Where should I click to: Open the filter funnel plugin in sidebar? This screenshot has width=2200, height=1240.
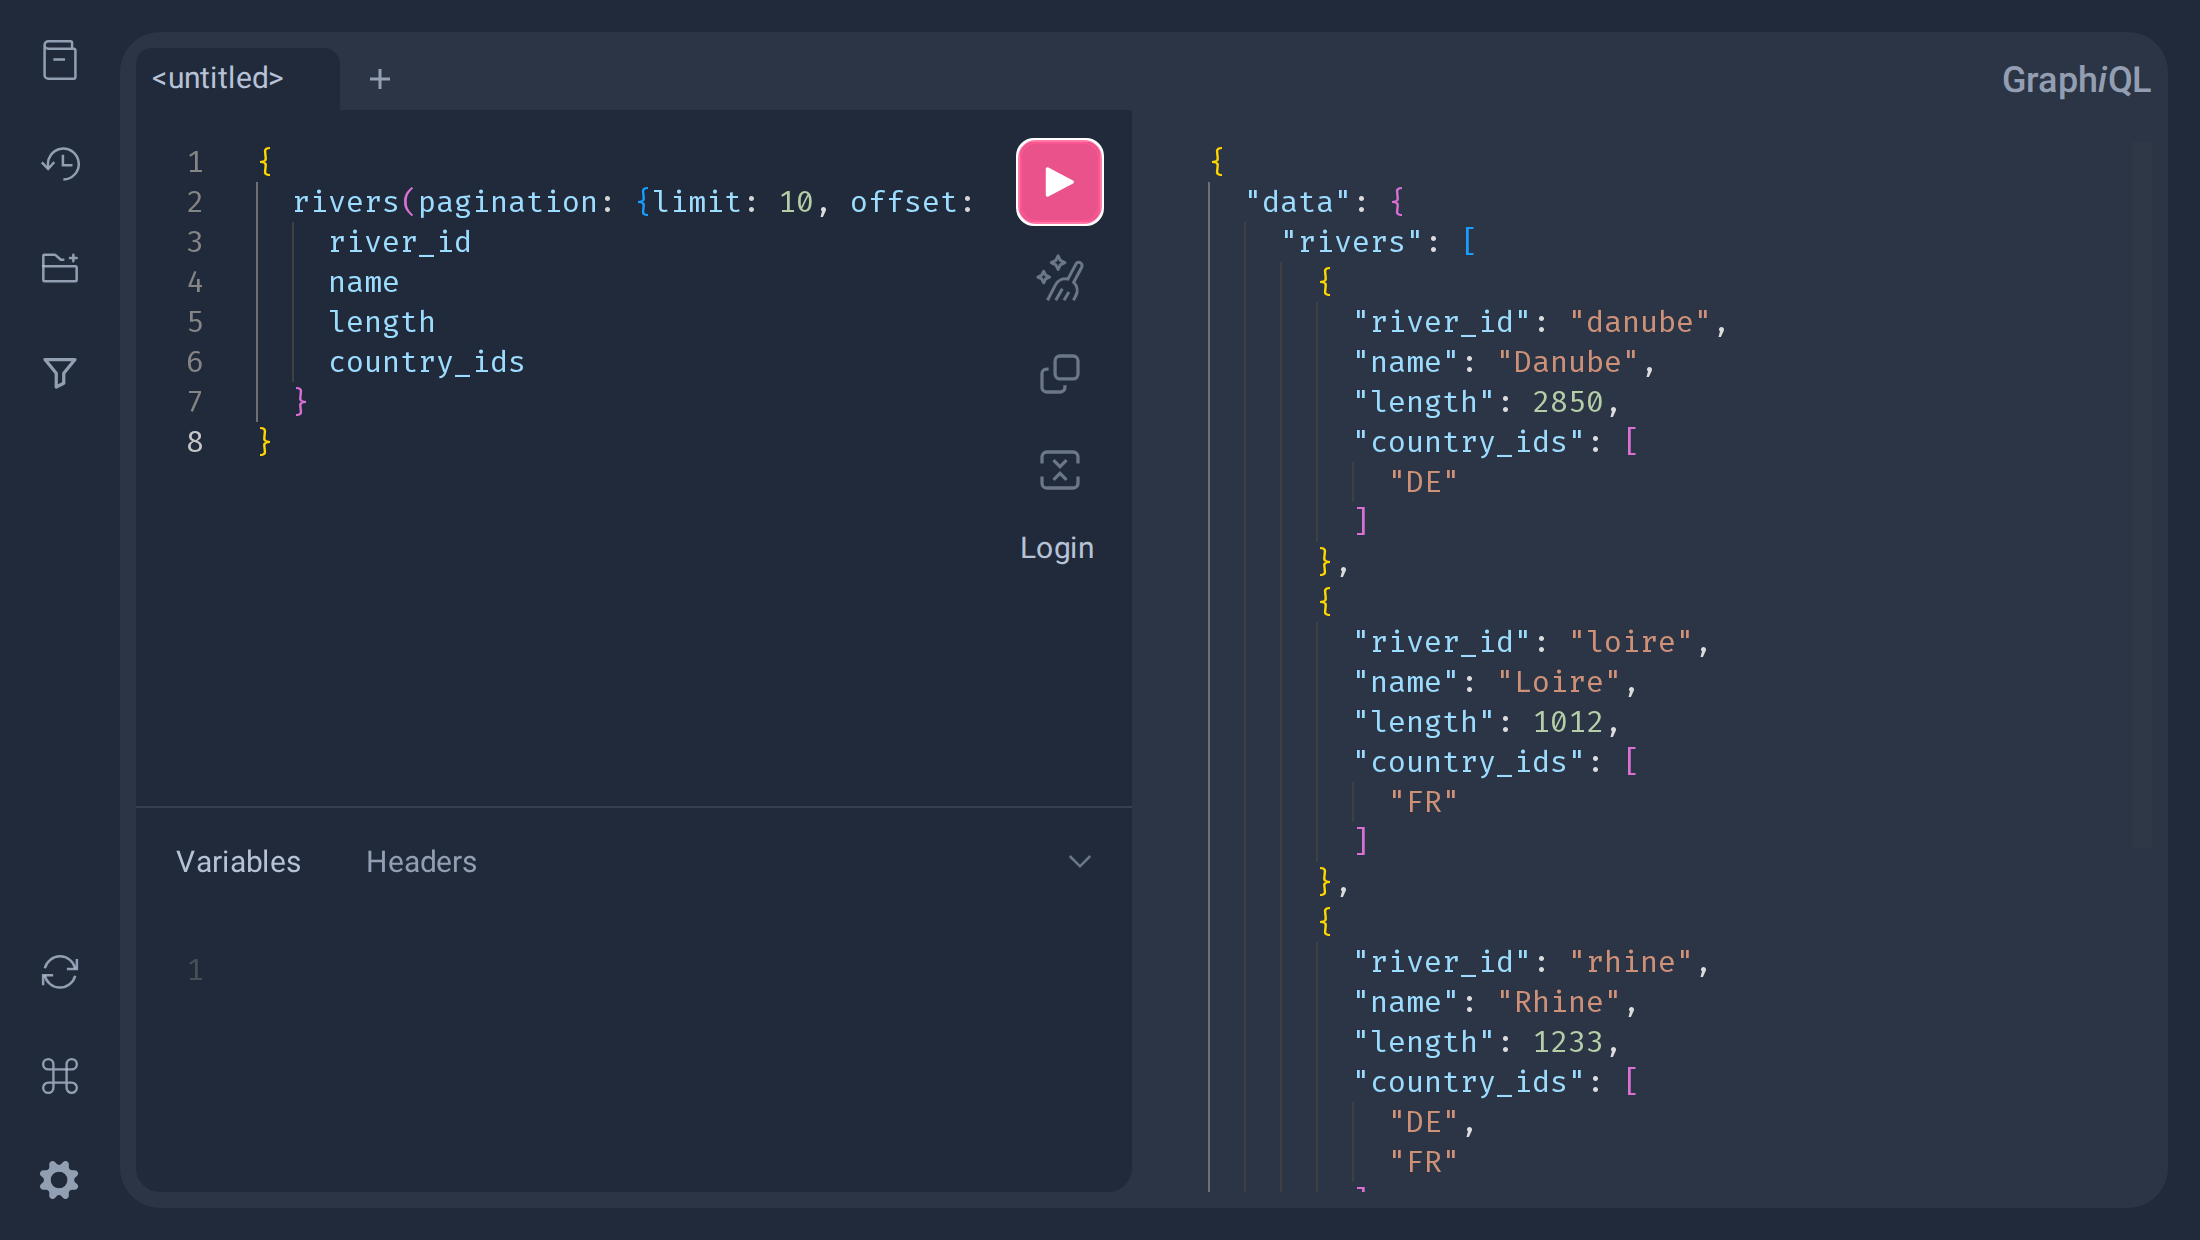tap(60, 372)
